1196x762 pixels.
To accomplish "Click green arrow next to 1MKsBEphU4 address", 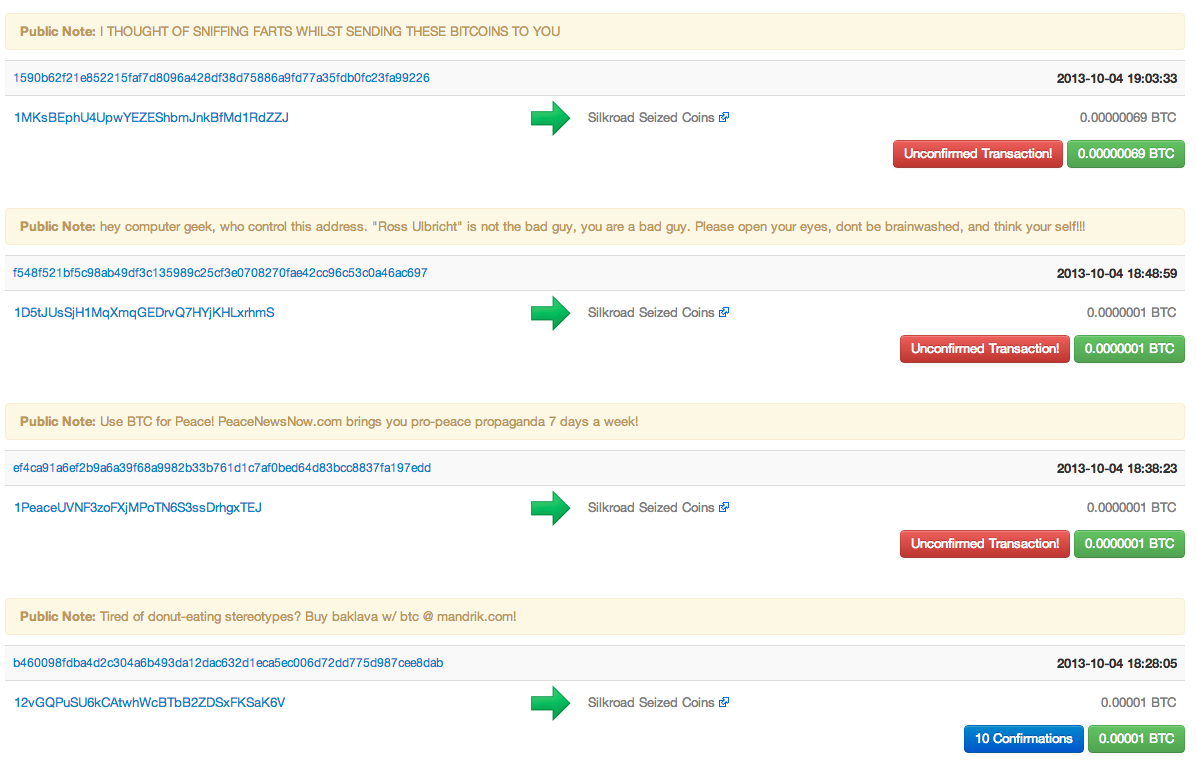I will [x=551, y=118].
